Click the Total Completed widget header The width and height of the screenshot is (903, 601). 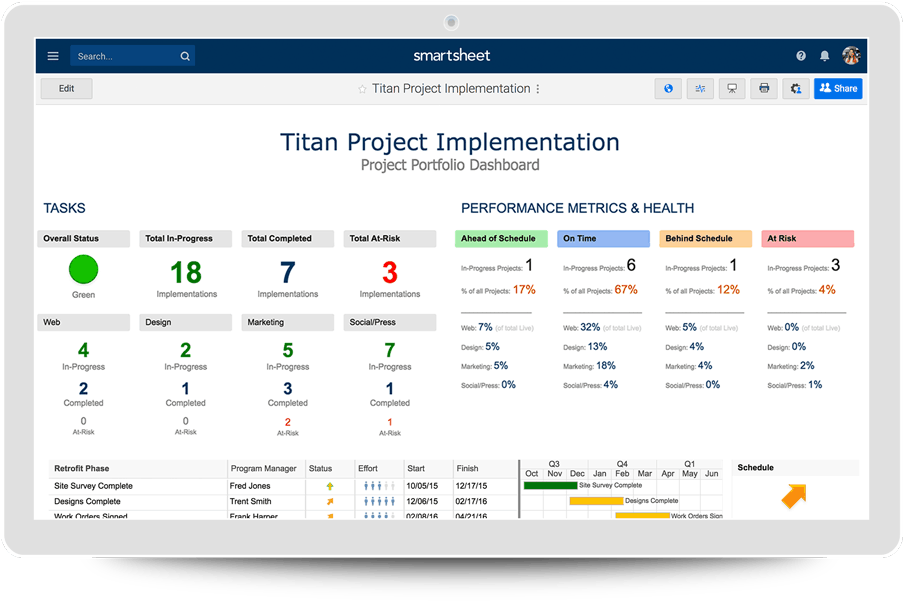point(287,239)
